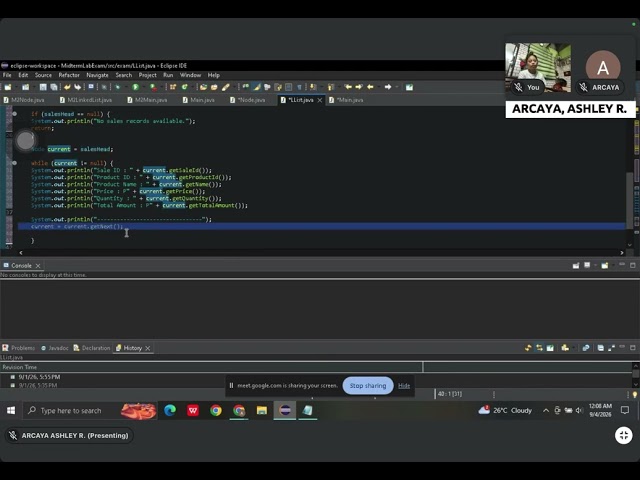
Task: Collapse the if (salesHead == null) code block
Action: 14,114
